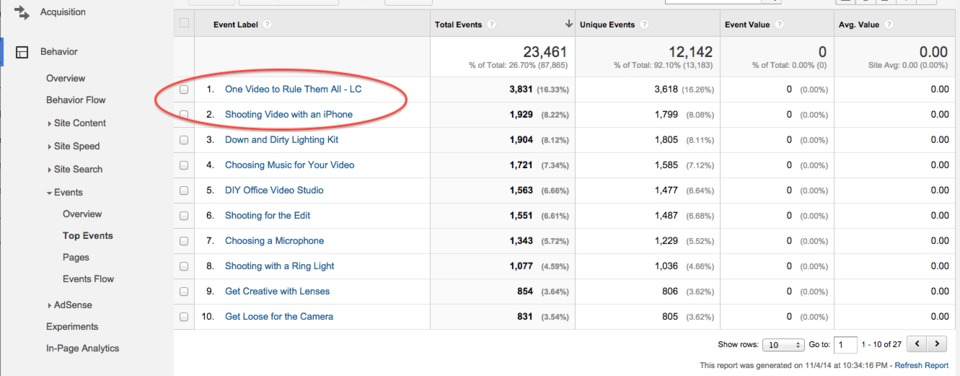Open the Events Overview report
The width and height of the screenshot is (960, 376).
click(82, 214)
